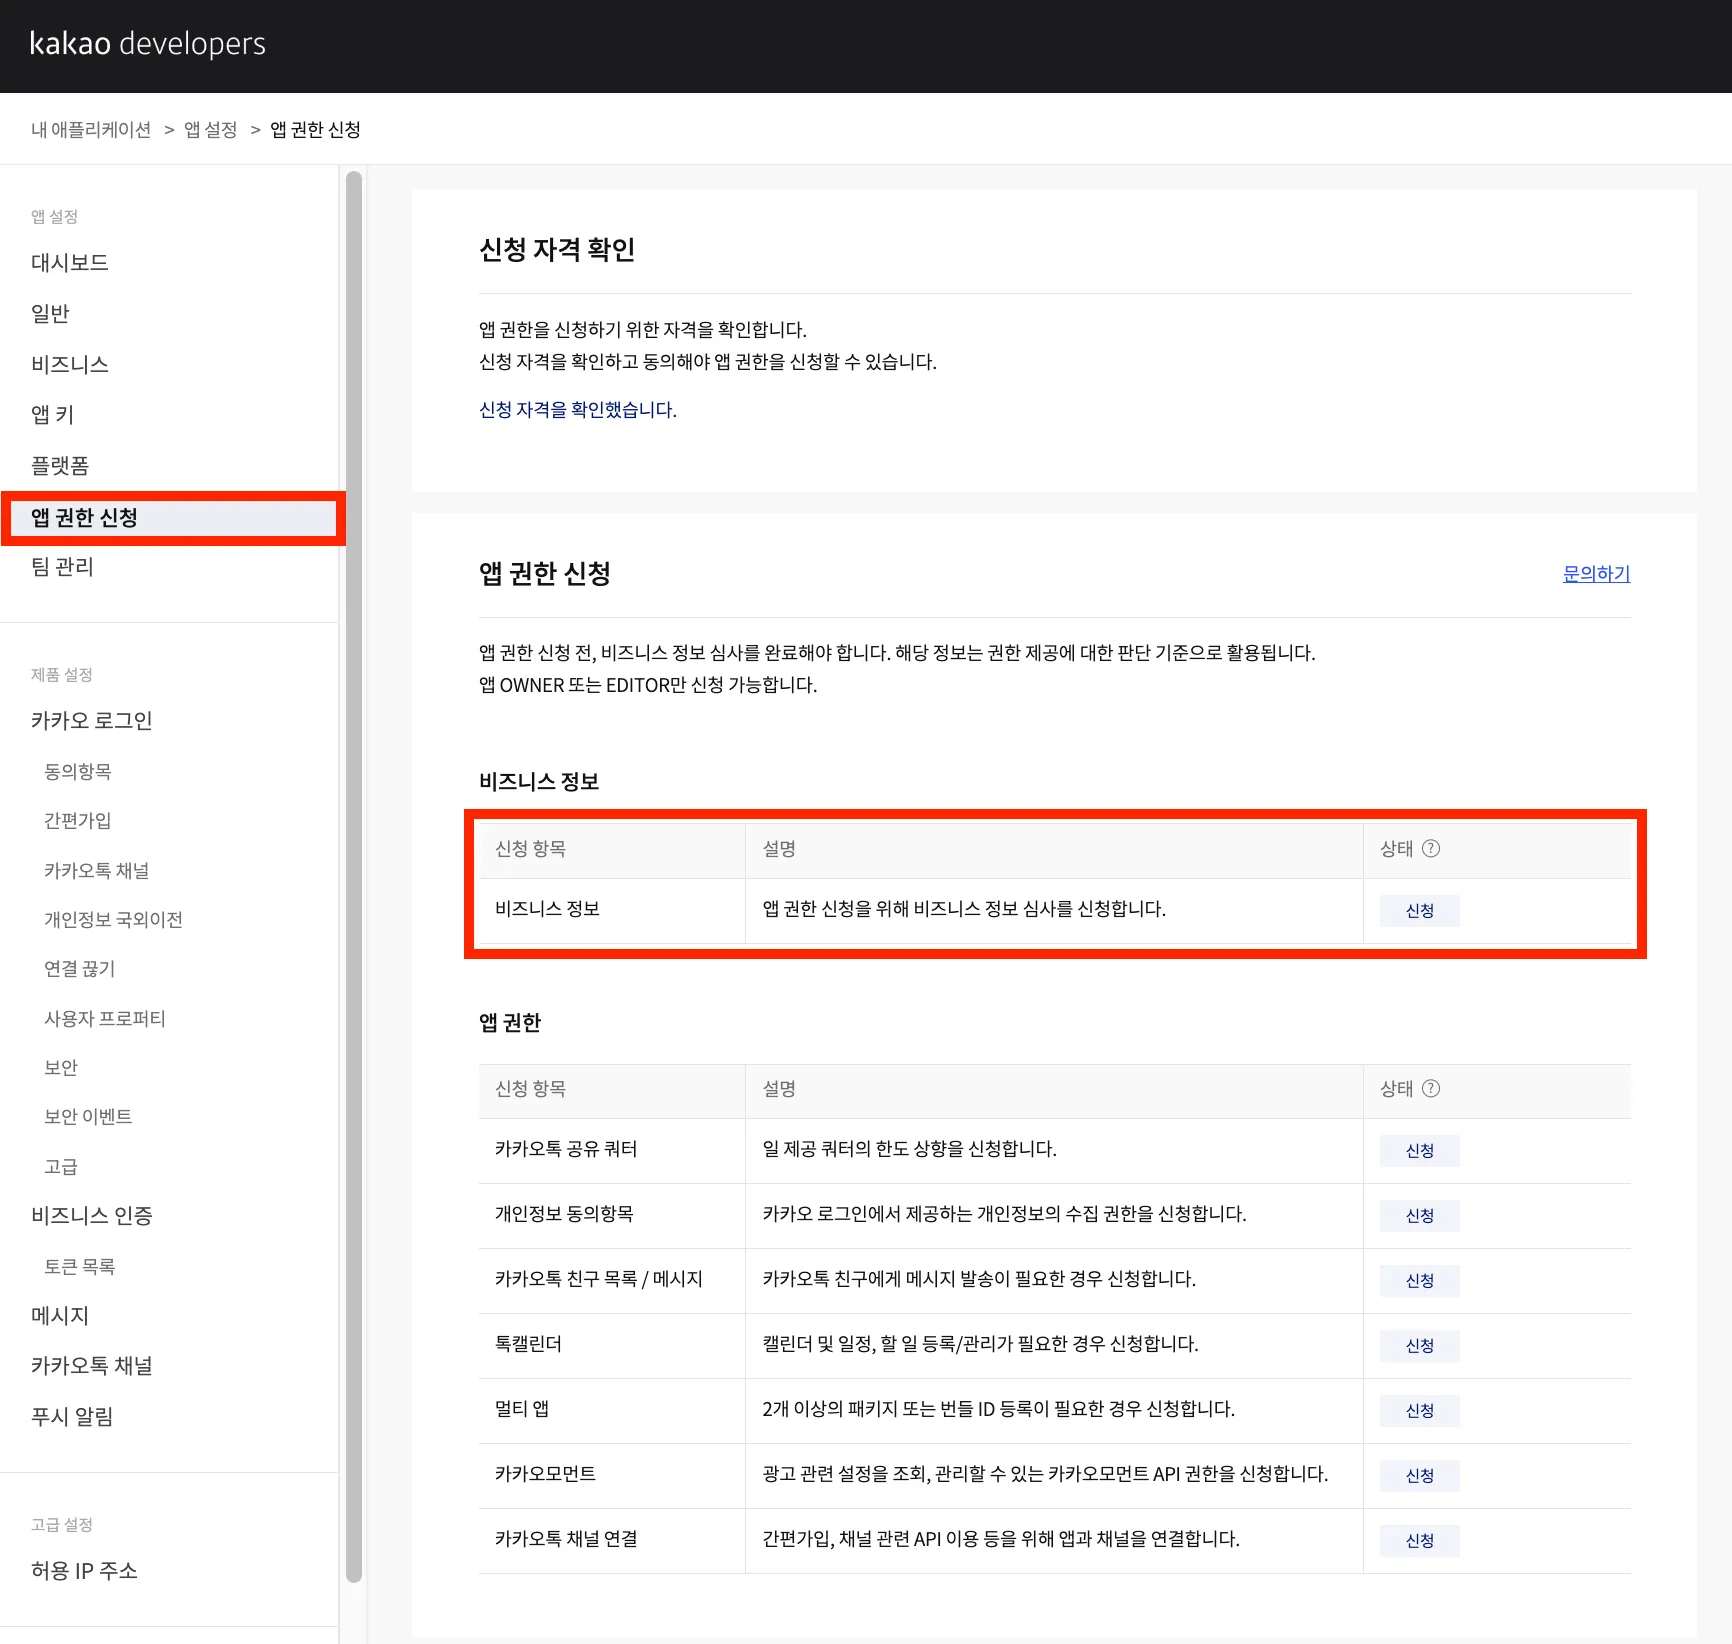Screen dimensions: 1732x1644
Task: Open 보안 submenu
Action: 61,1067
